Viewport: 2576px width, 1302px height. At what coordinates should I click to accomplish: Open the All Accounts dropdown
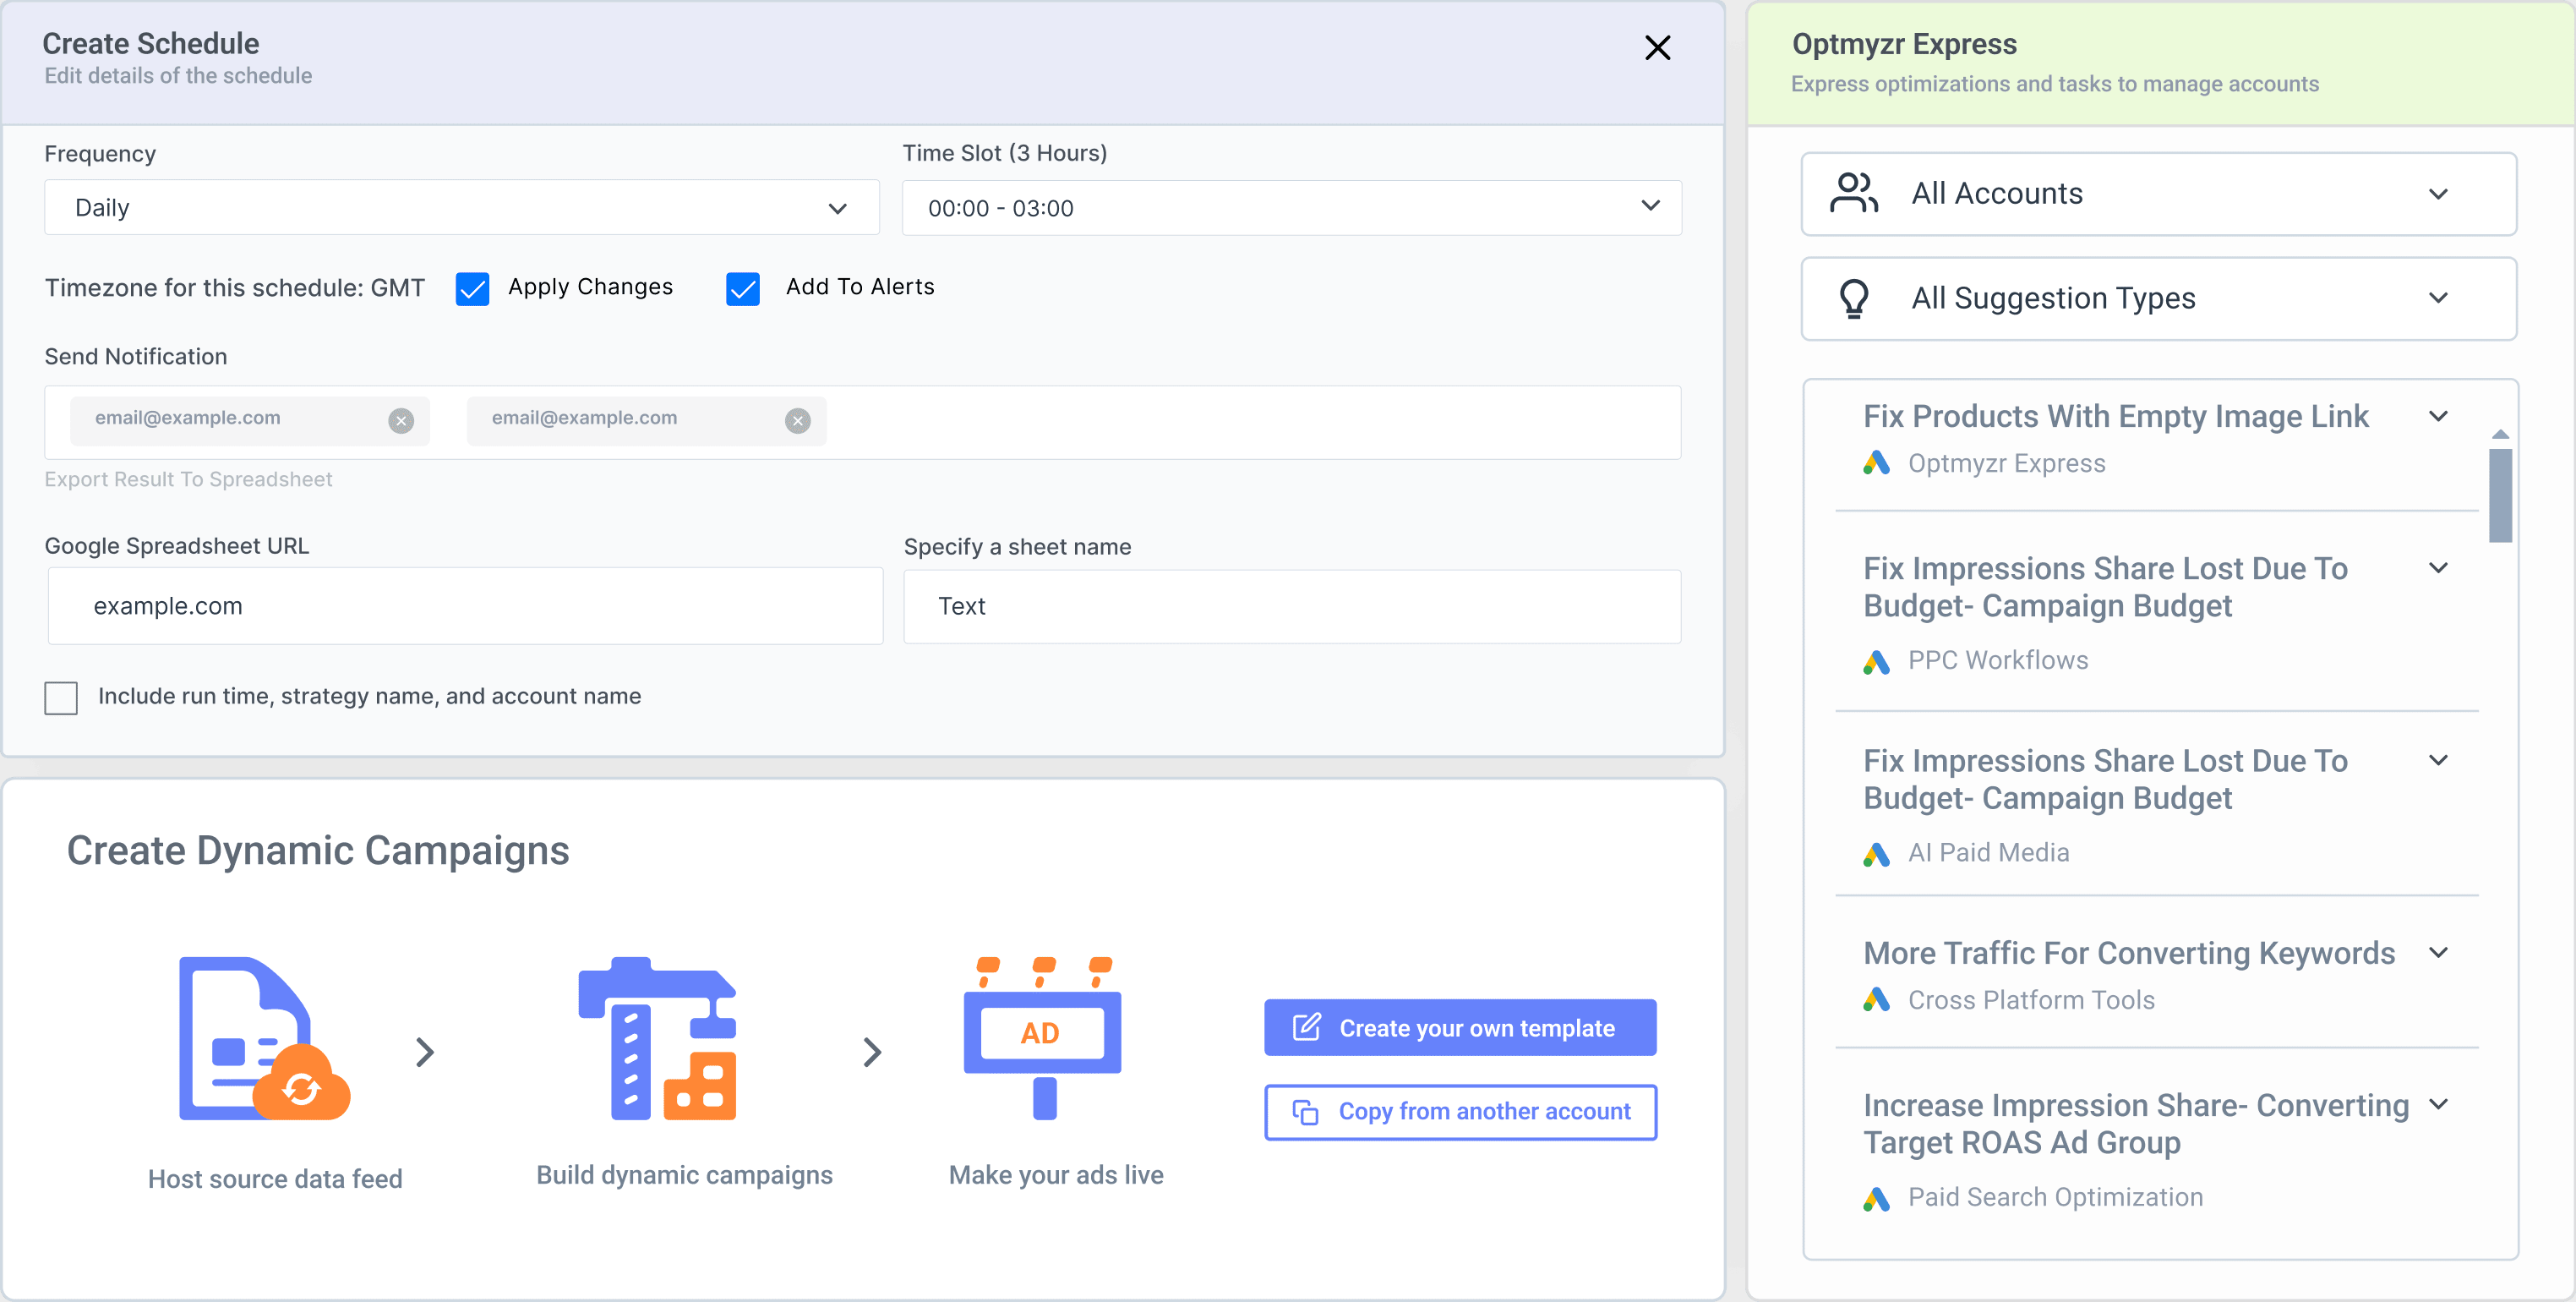tap(2158, 193)
